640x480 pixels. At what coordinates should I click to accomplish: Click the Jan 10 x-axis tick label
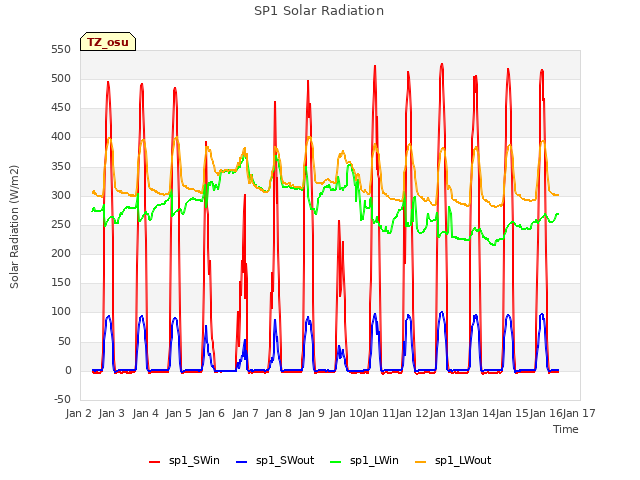[346, 413]
